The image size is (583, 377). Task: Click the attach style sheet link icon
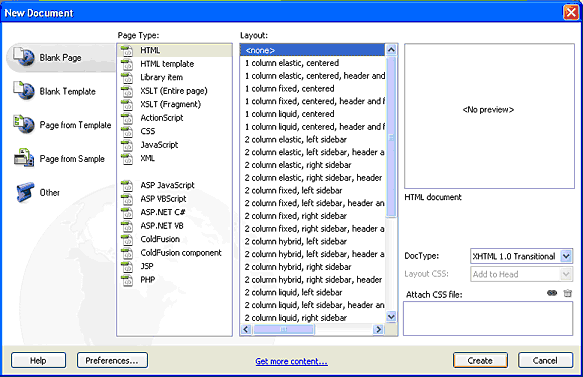click(552, 293)
